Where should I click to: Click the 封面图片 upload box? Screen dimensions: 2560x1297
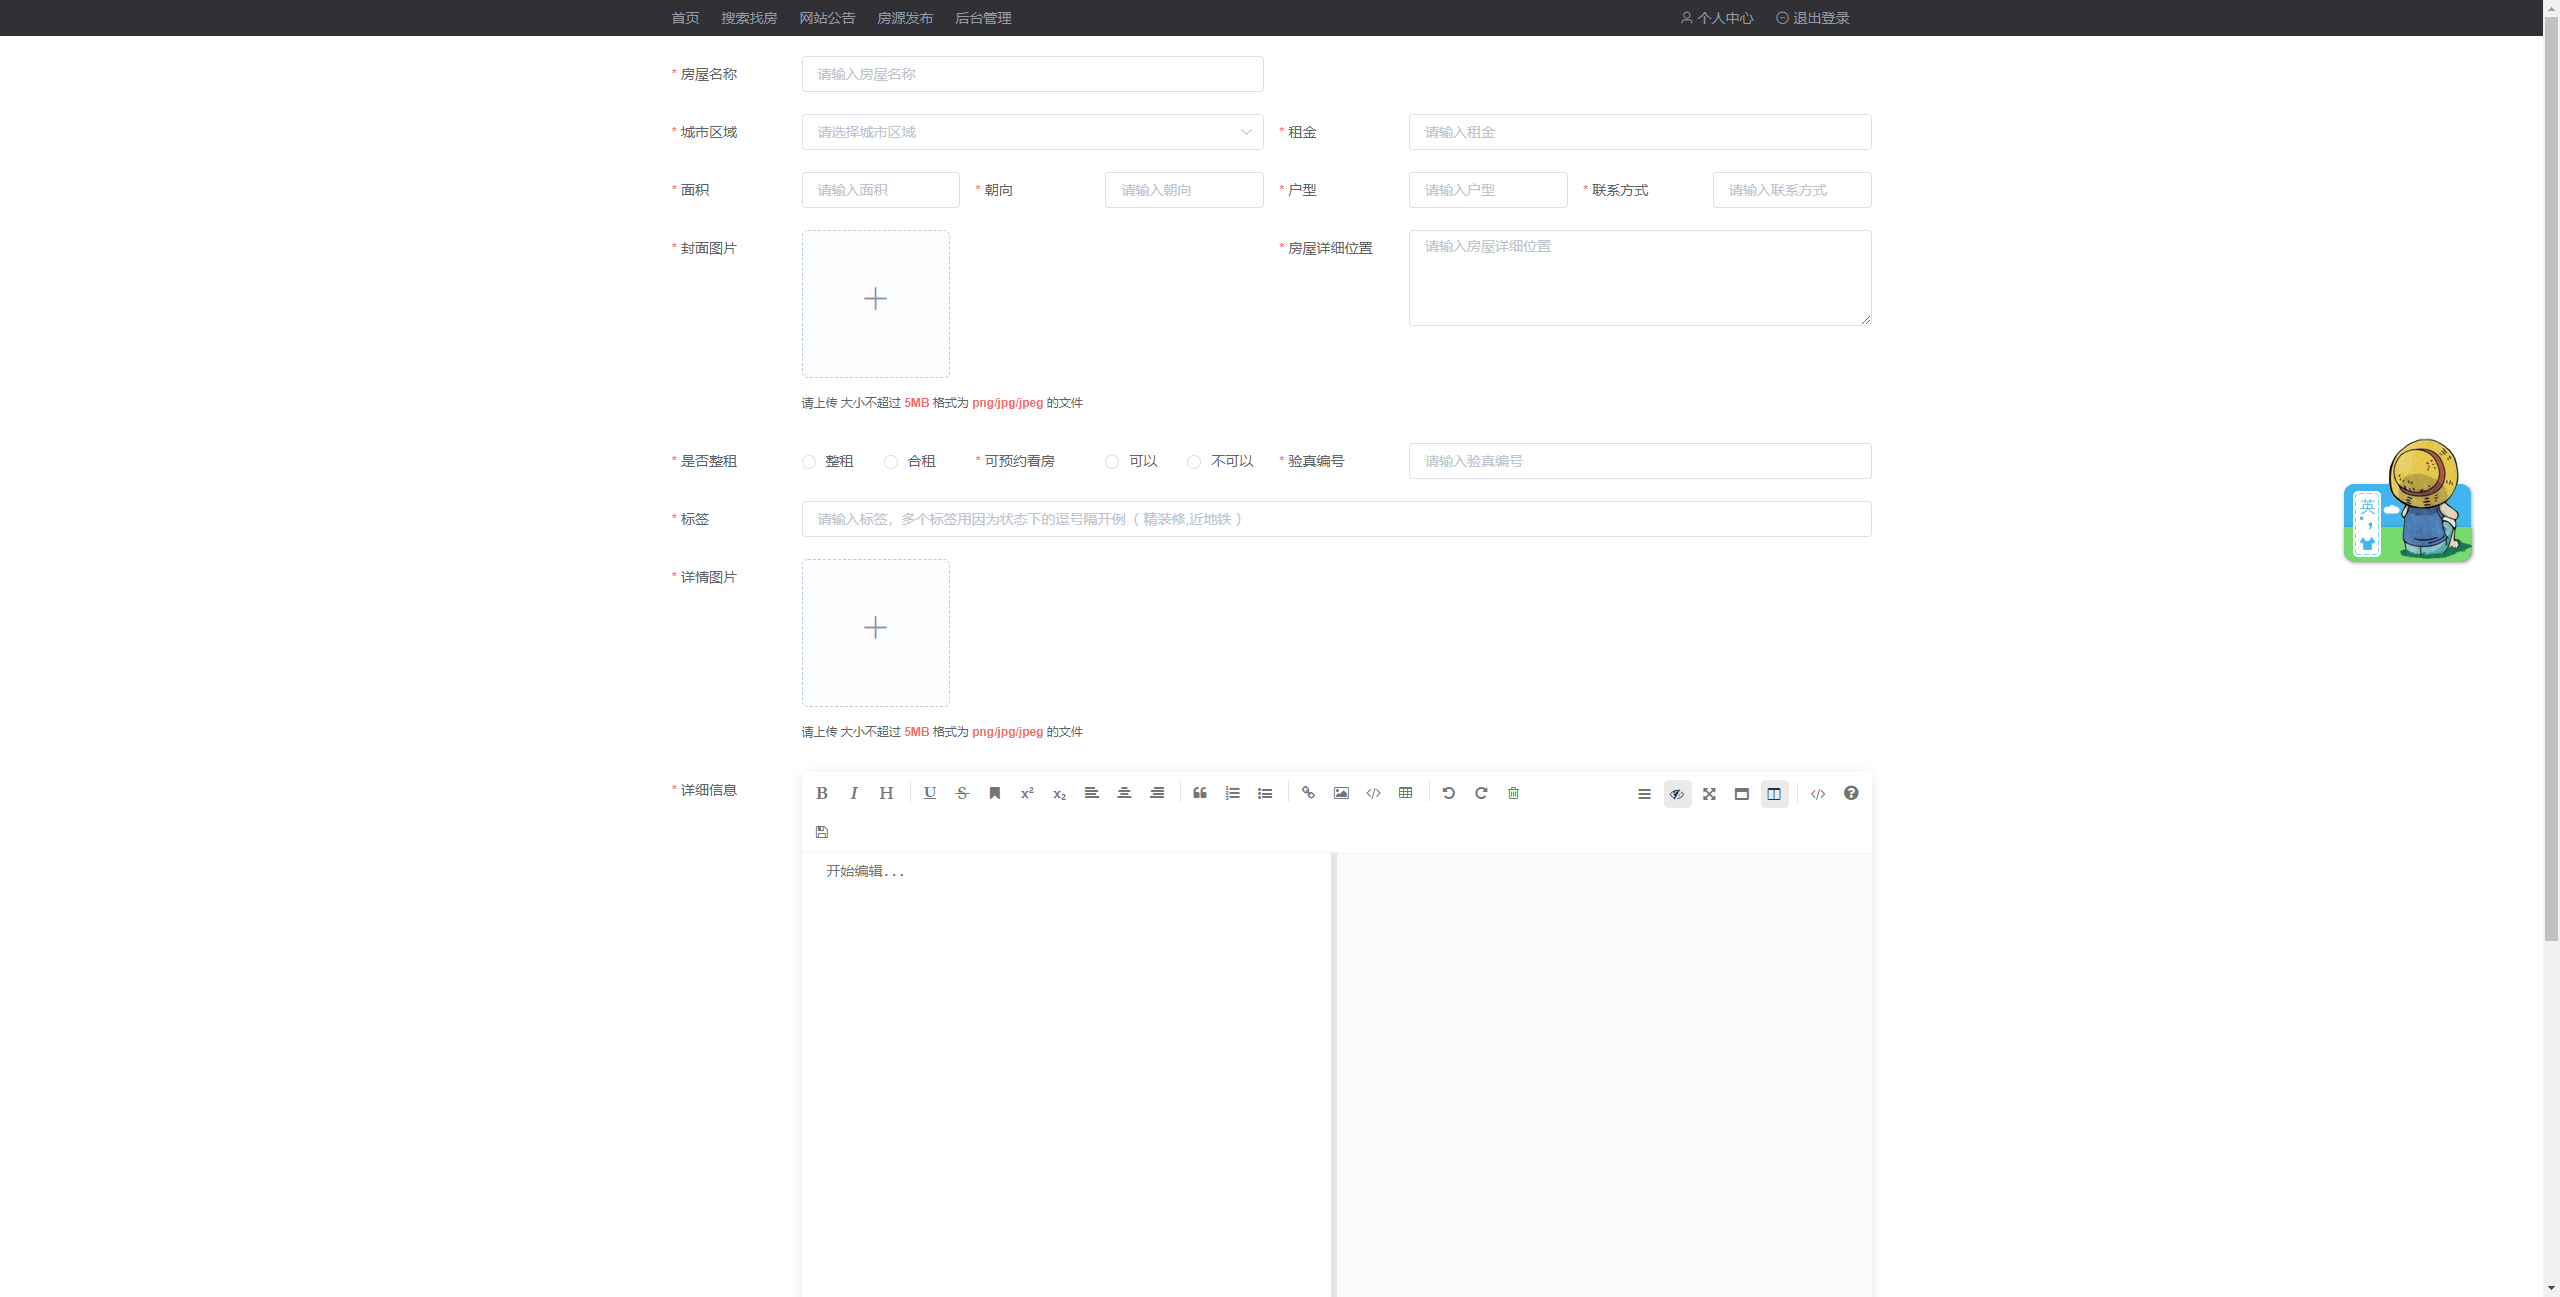[x=875, y=304]
